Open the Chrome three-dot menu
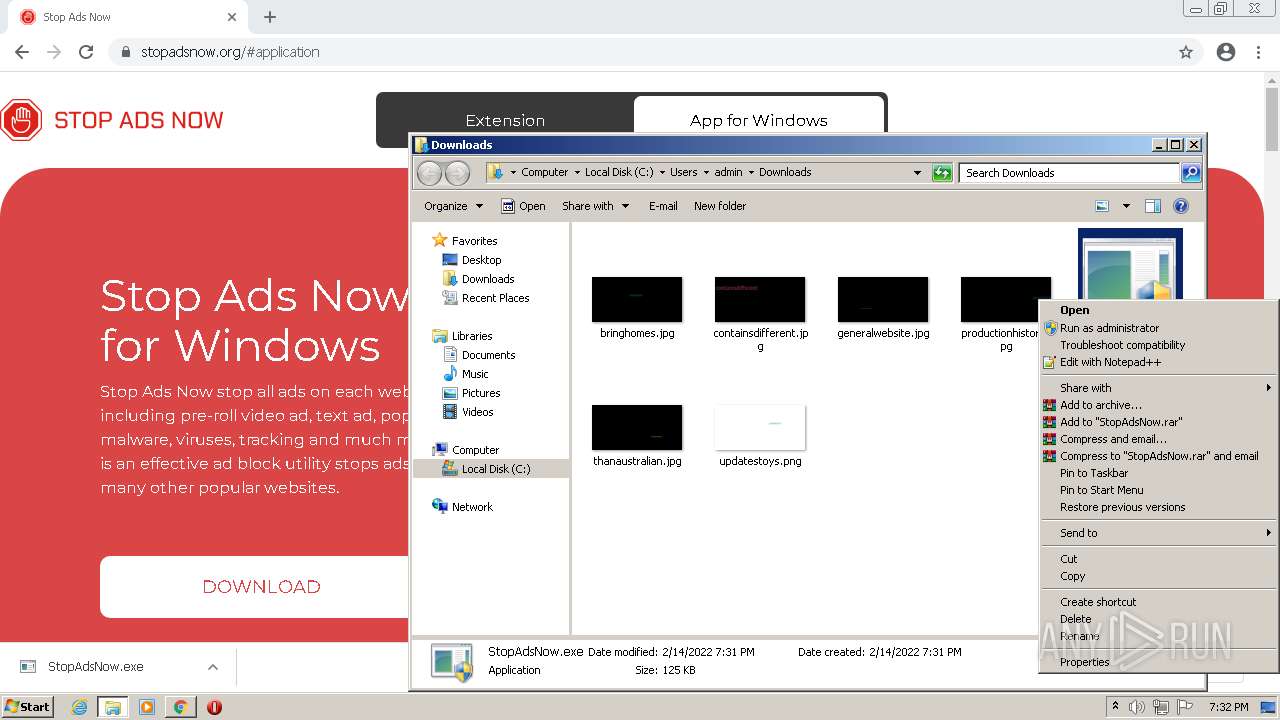1280x720 pixels. pyautogui.click(x=1258, y=52)
